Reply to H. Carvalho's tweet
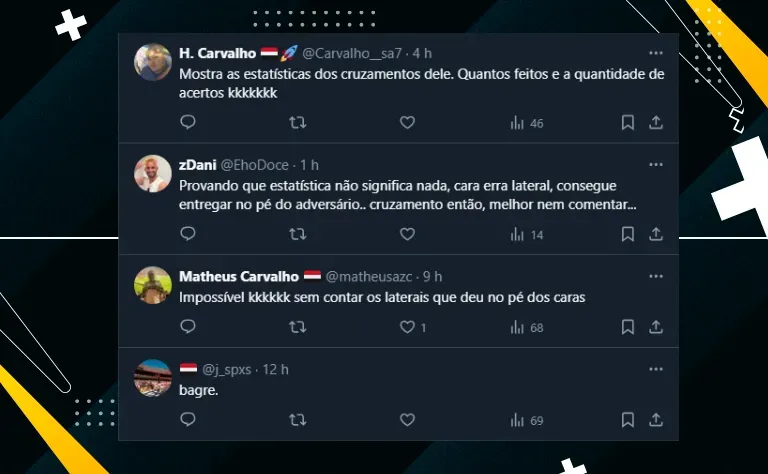 188,122
